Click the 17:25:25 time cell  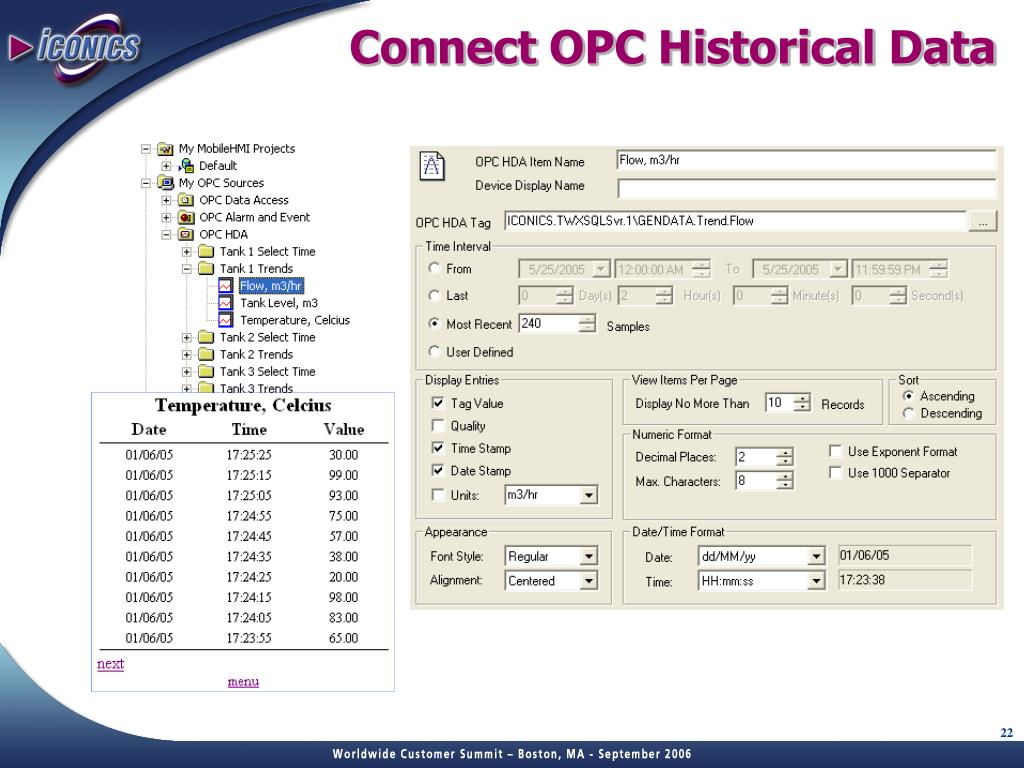point(249,455)
